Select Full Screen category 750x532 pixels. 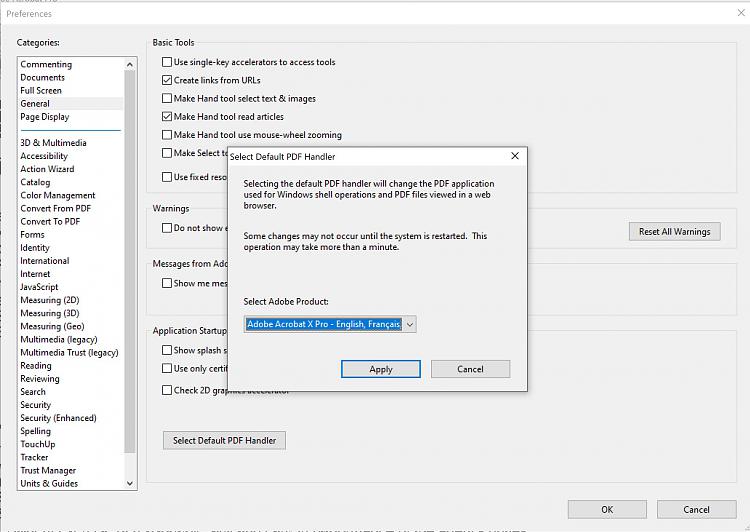click(x=41, y=90)
